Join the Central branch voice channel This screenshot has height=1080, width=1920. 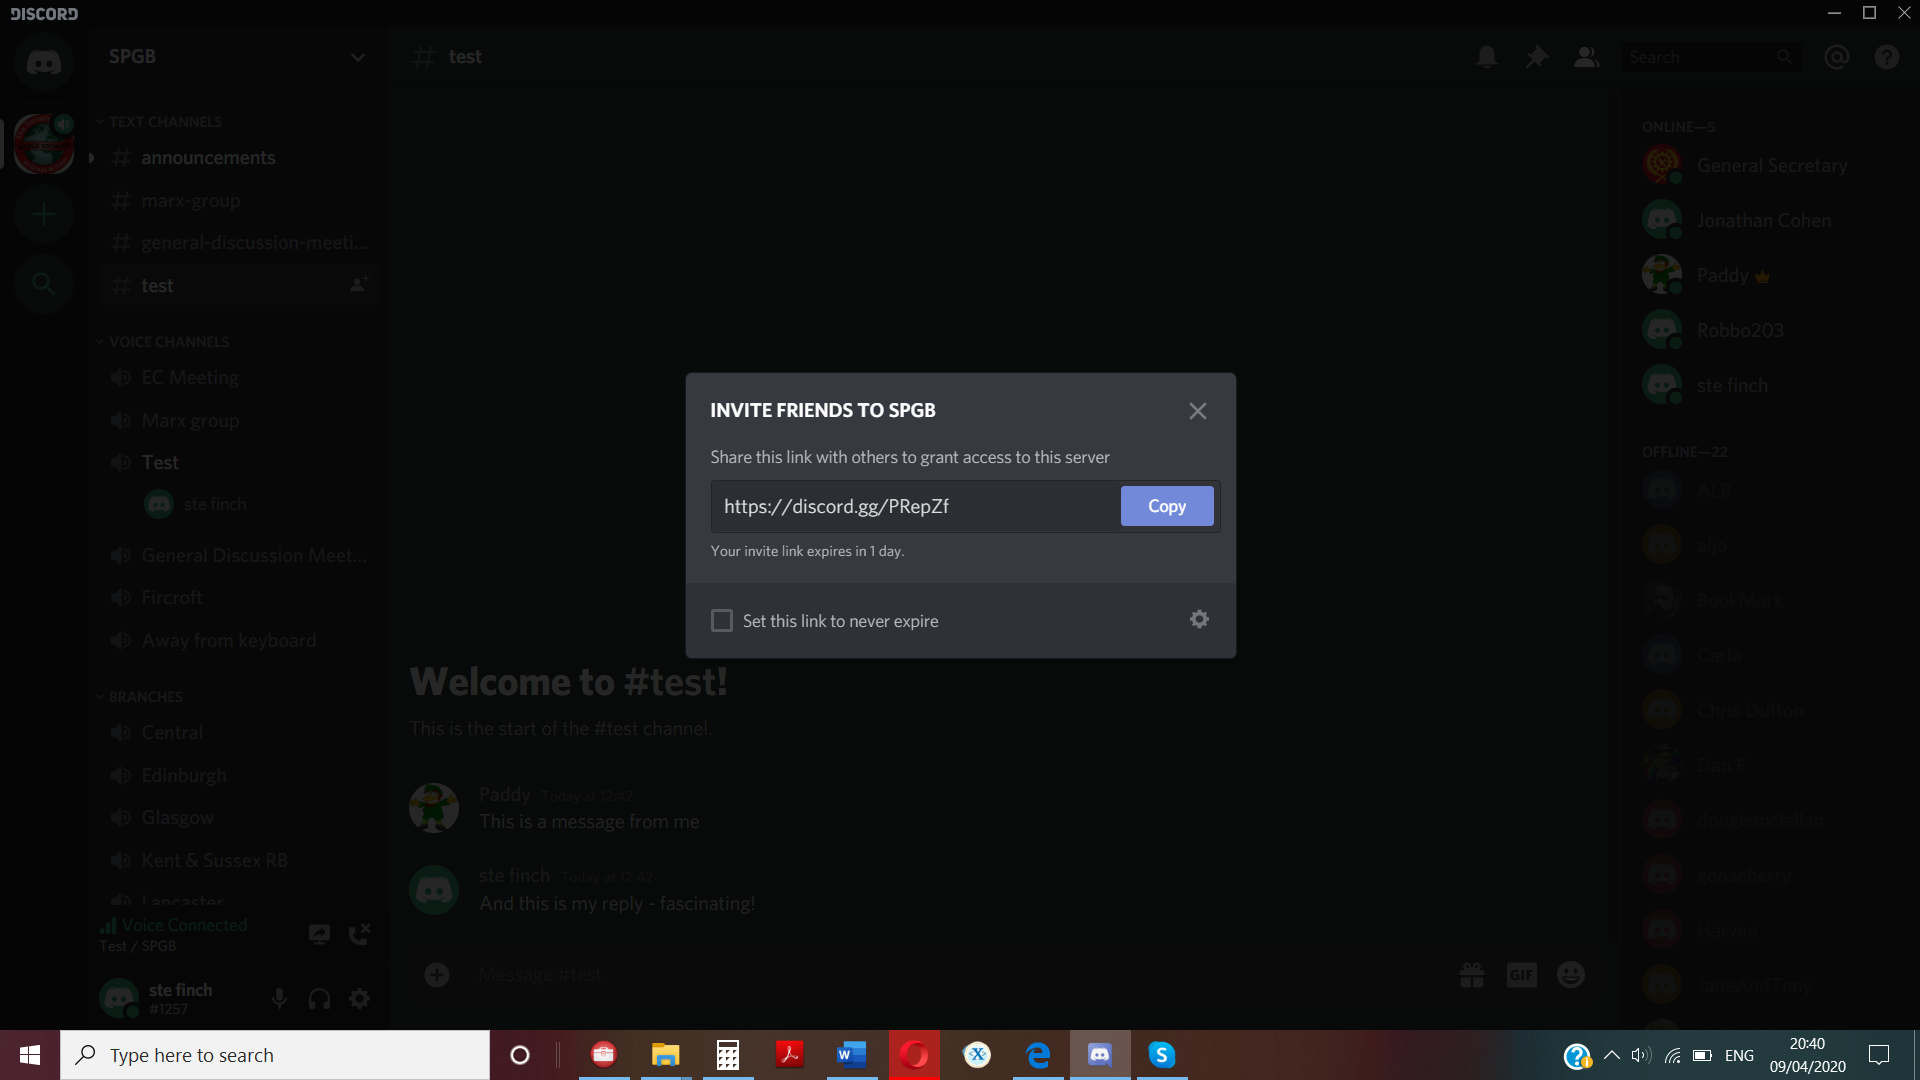(x=237, y=733)
